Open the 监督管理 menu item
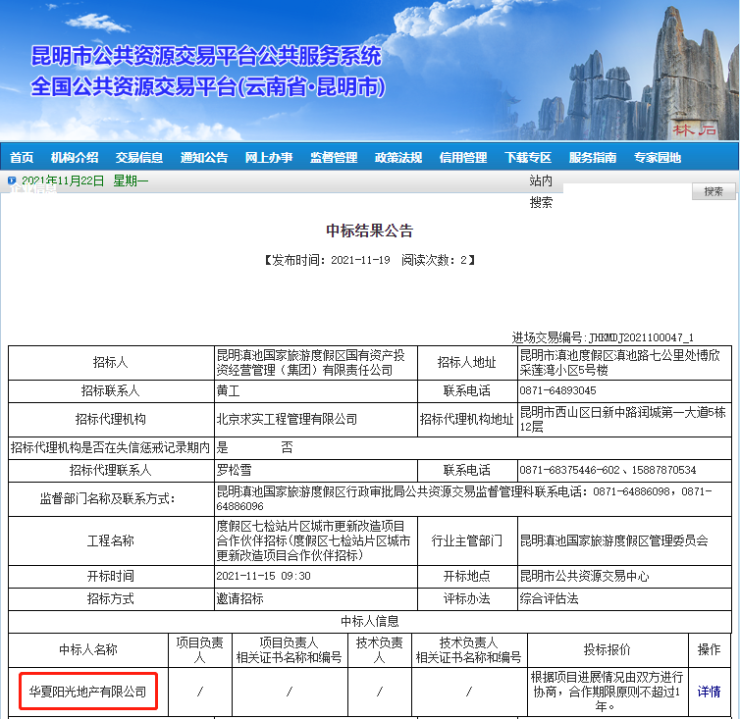740x719 pixels. [x=333, y=157]
